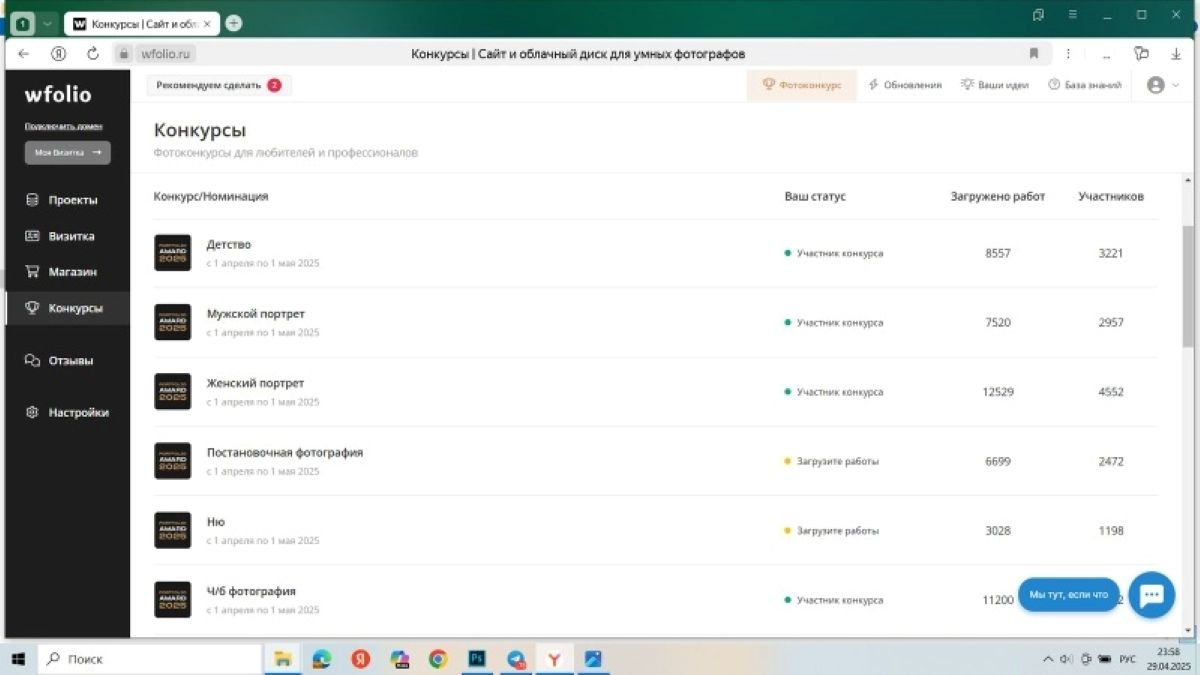Open the Мужской портрет award thumbnail
Image resolution: width=1200 pixels, height=675 pixels.
173,322
